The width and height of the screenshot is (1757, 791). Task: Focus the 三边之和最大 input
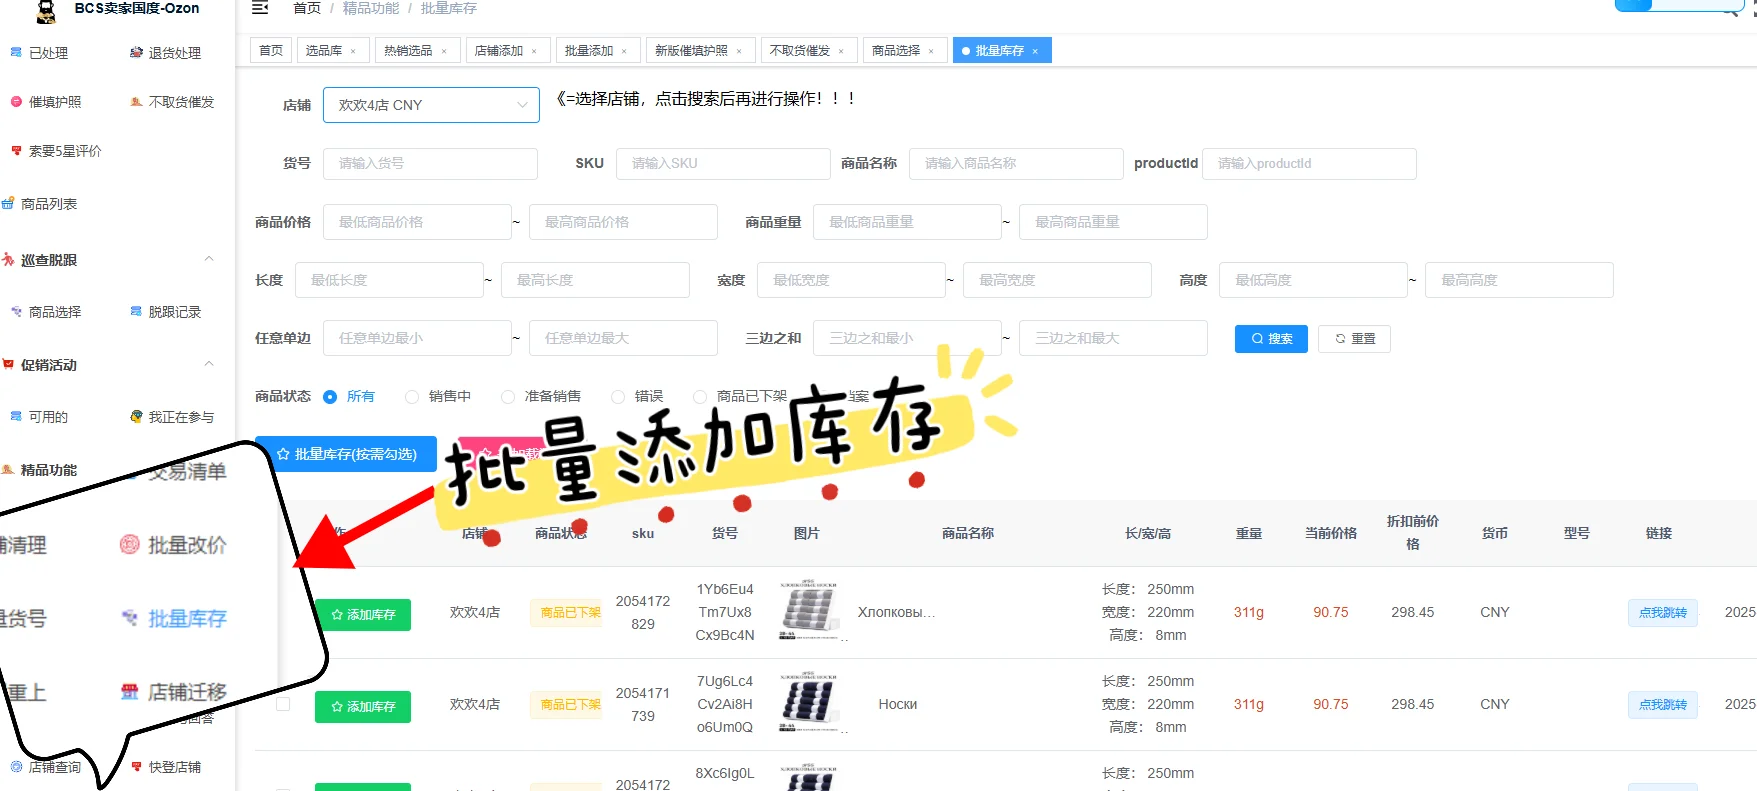[x=1113, y=338]
